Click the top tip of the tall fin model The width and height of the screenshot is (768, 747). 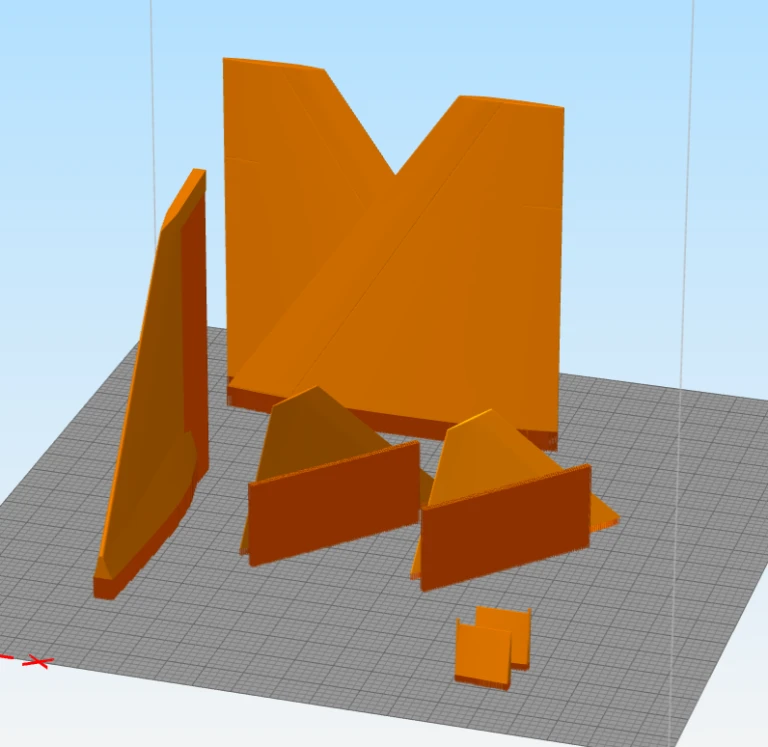coord(197,175)
